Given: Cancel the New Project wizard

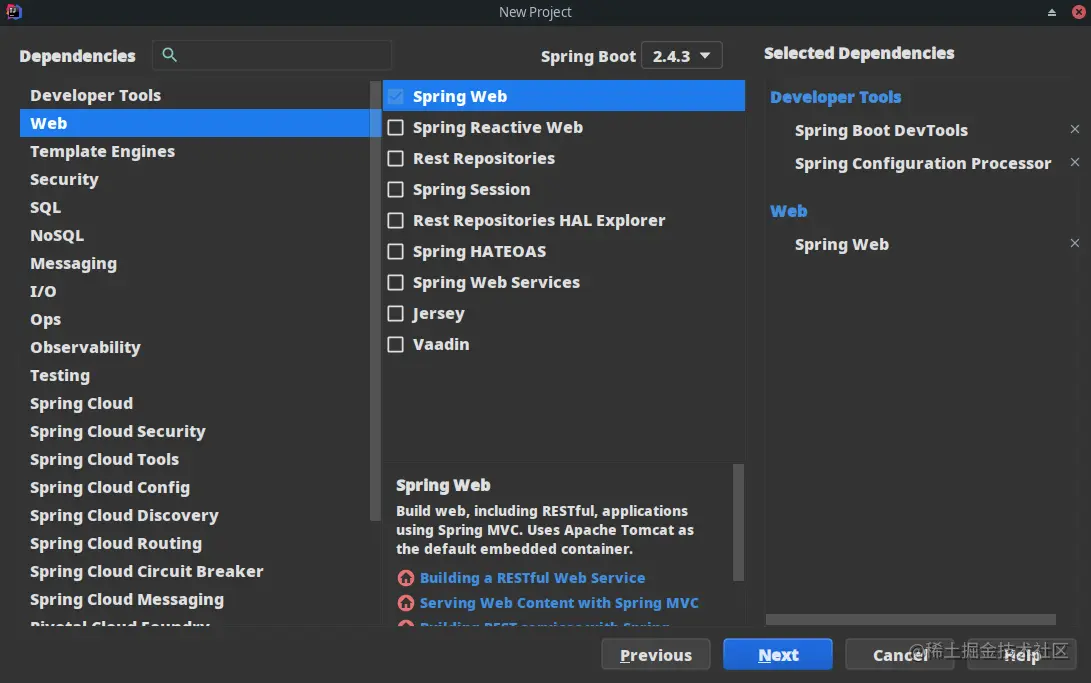Looking at the screenshot, I should point(900,654).
